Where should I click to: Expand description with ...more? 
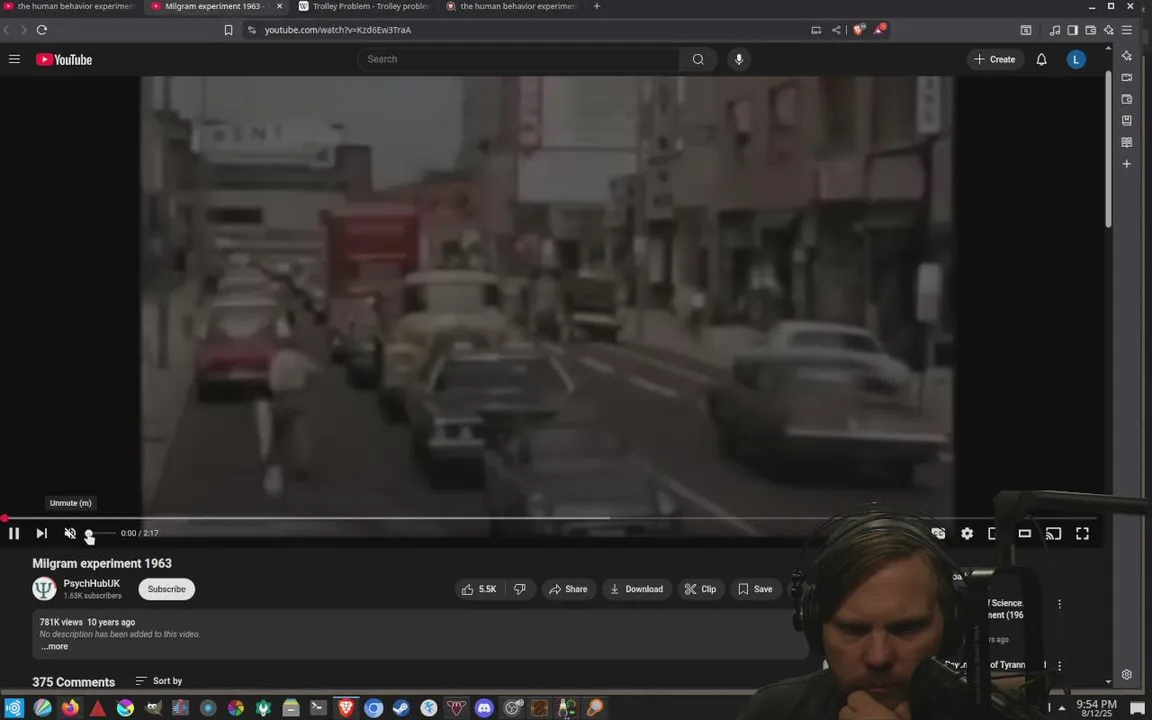pos(54,647)
